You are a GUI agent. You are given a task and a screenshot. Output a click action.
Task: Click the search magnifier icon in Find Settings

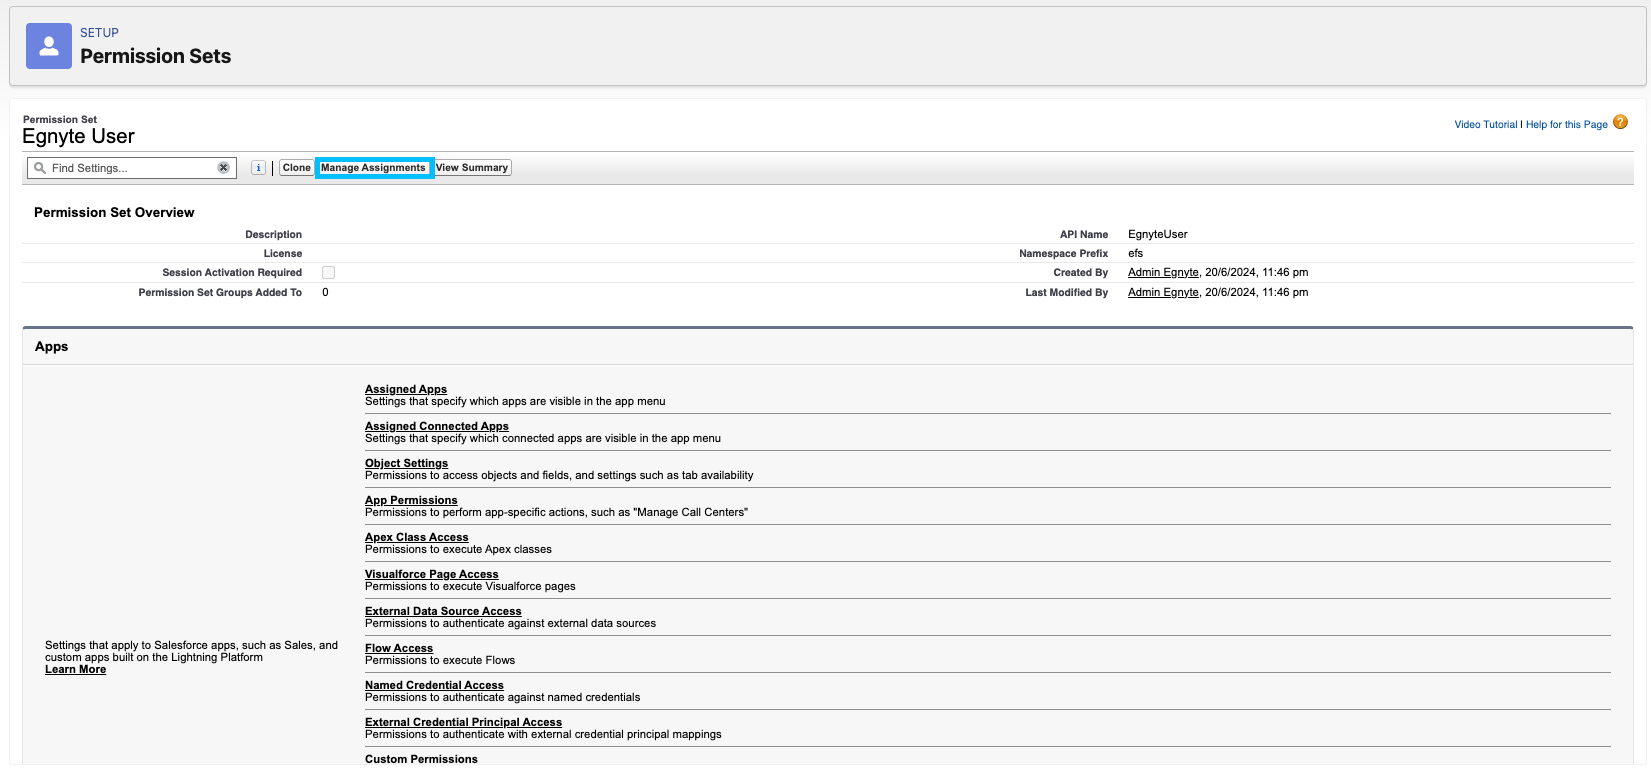pos(40,168)
